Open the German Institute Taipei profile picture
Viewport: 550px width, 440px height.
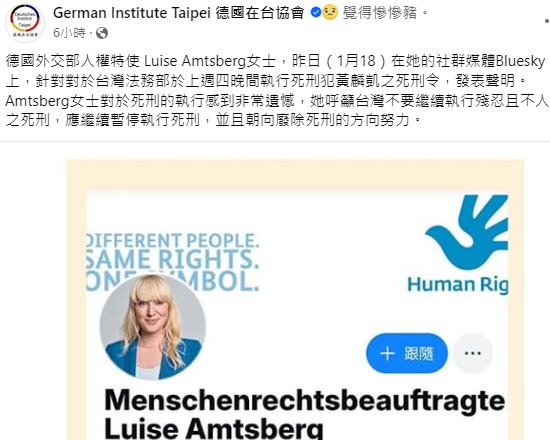(x=25, y=22)
